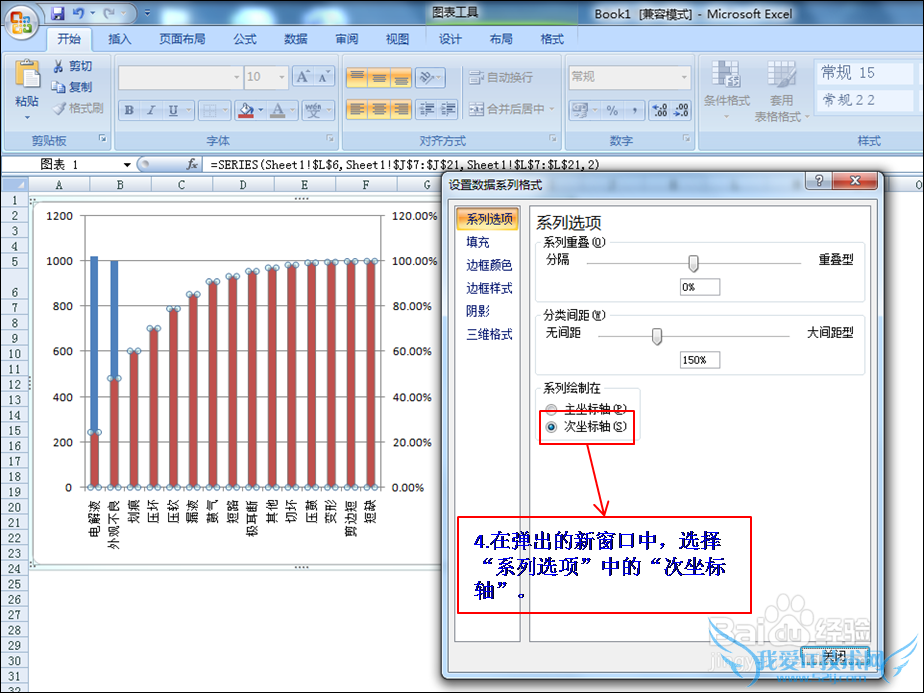Toggle the 合并后居中 merge and center button
Viewport: 924px width, 693px height.
(x=507, y=109)
